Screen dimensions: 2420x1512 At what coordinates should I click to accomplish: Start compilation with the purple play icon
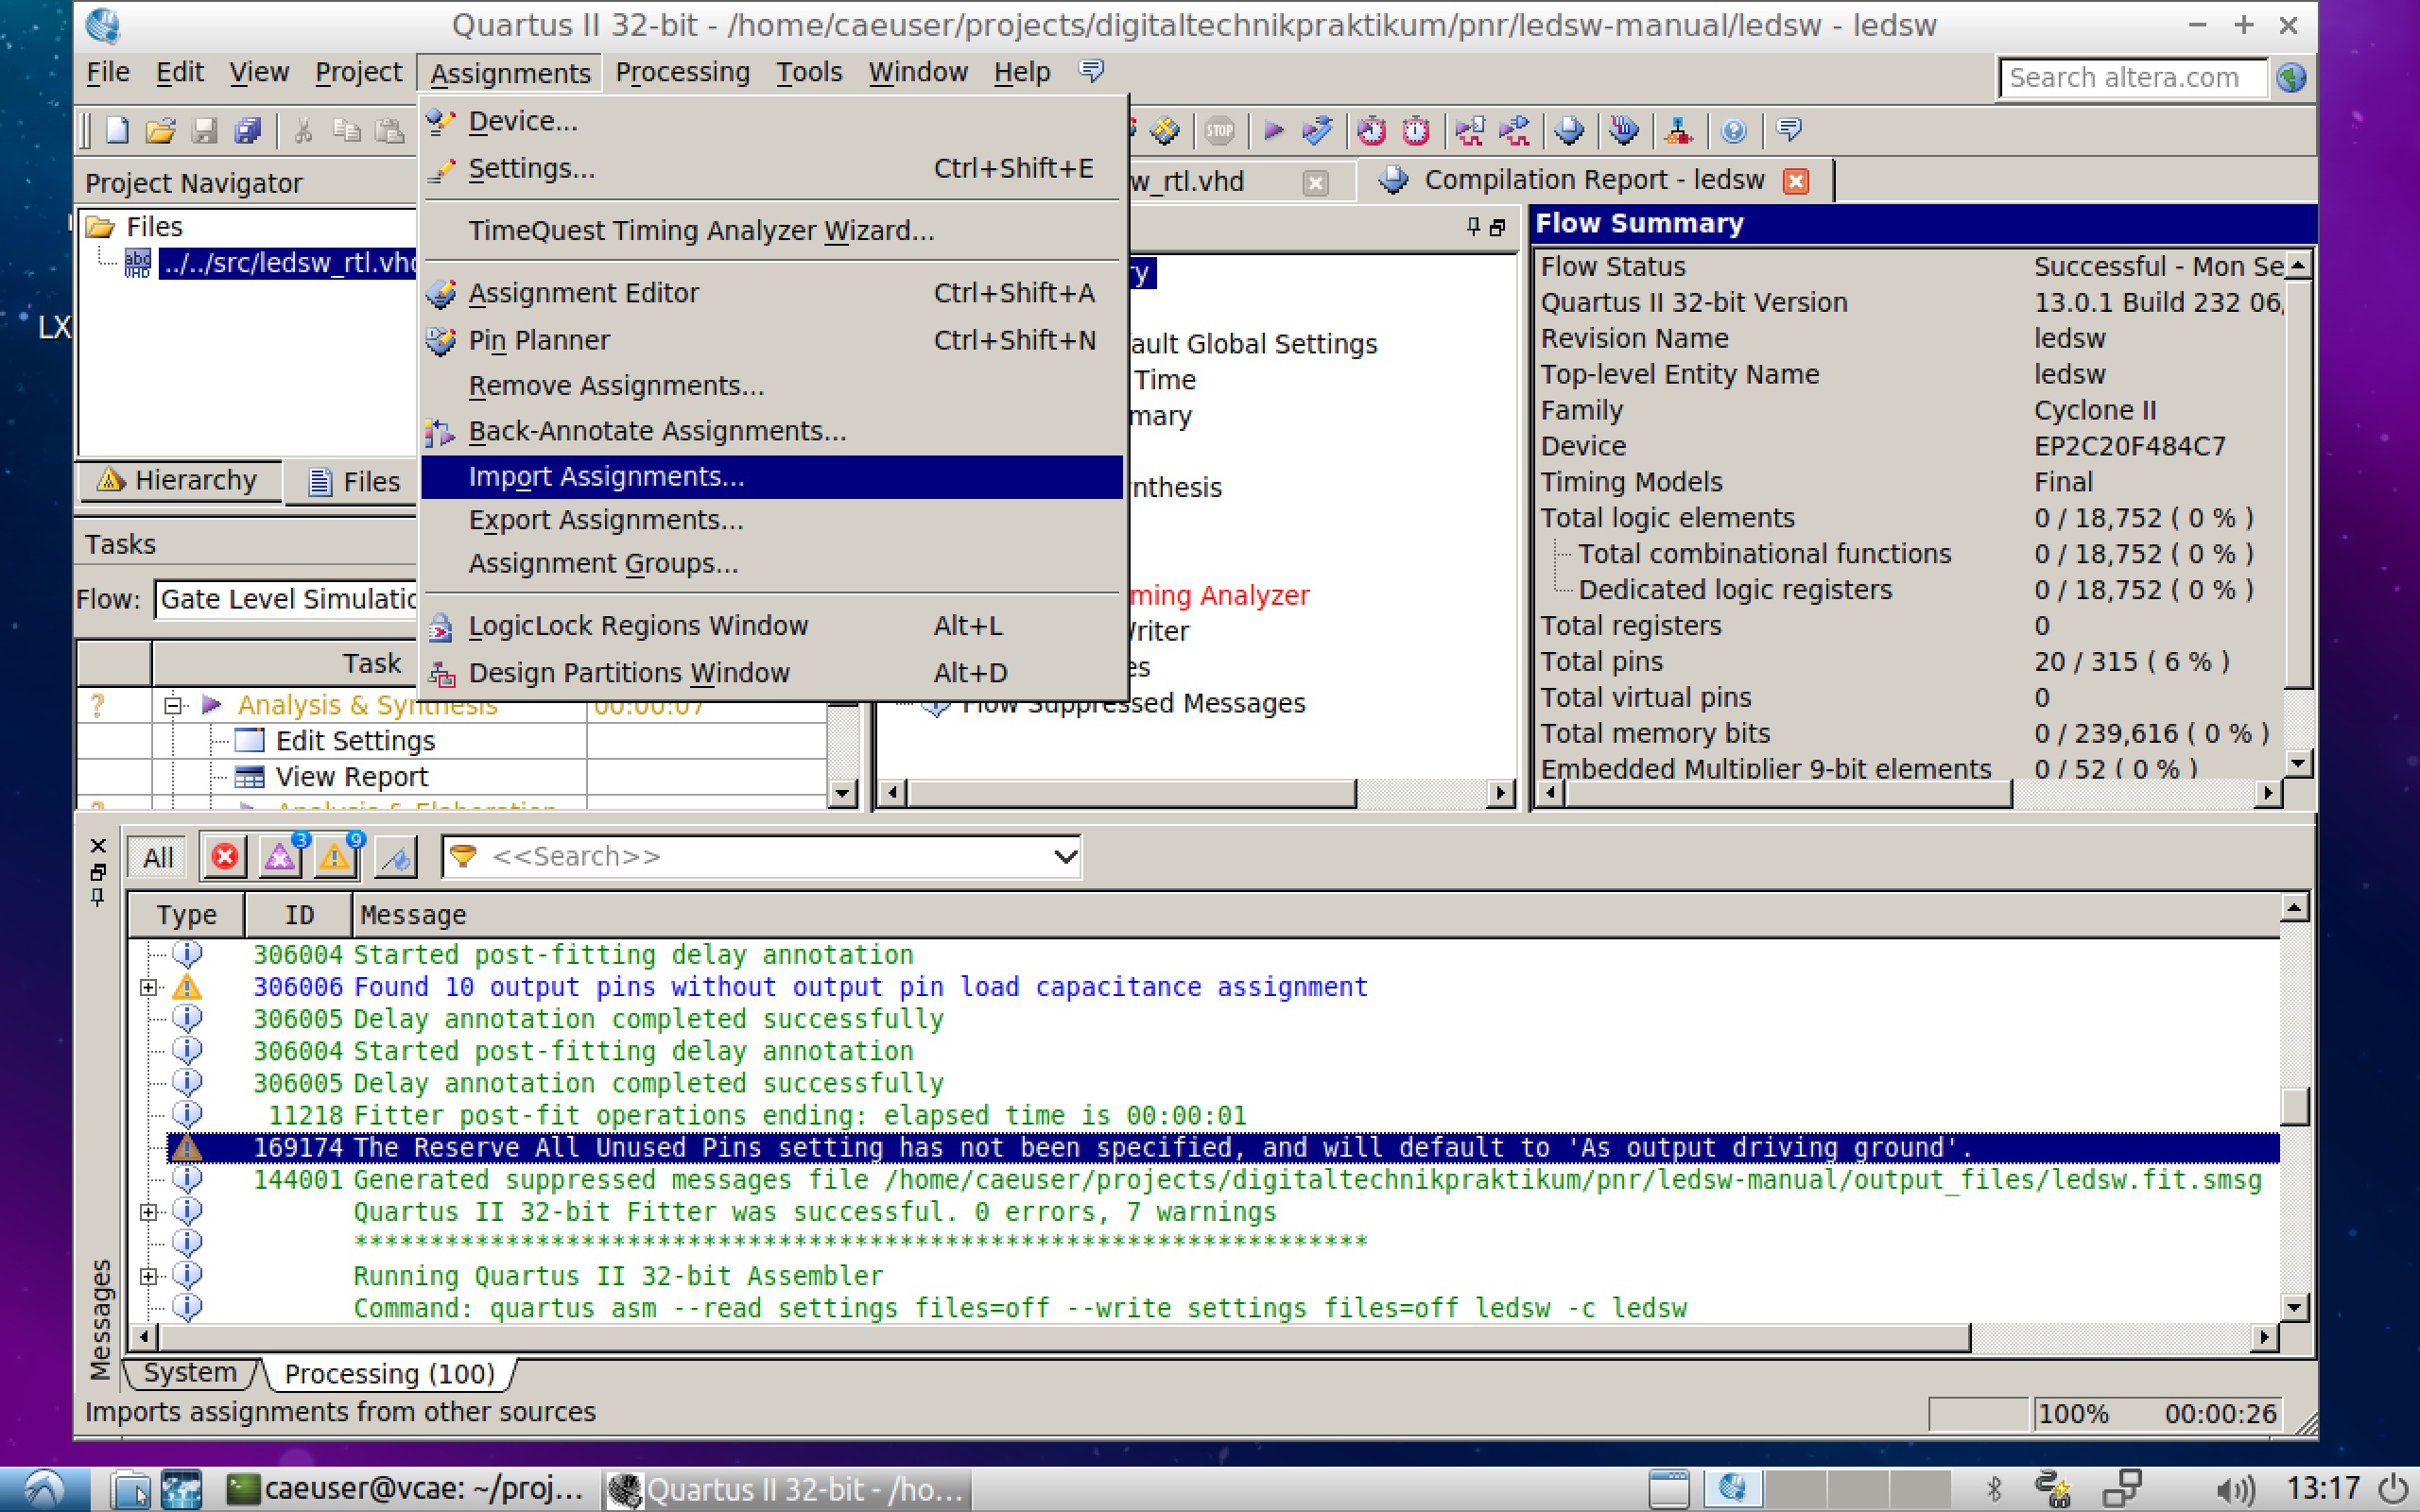click(x=1273, y=131)
